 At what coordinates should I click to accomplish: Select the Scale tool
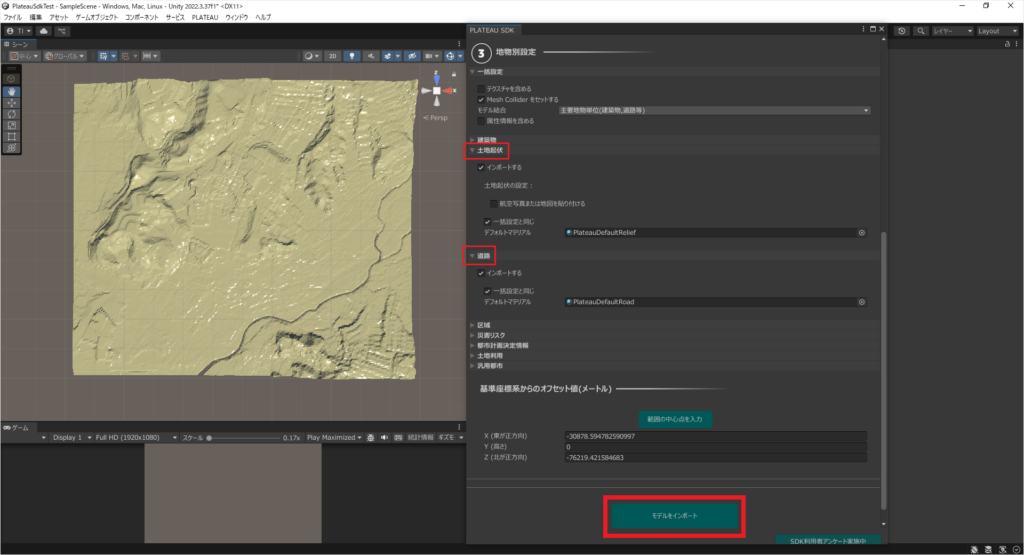11,125
